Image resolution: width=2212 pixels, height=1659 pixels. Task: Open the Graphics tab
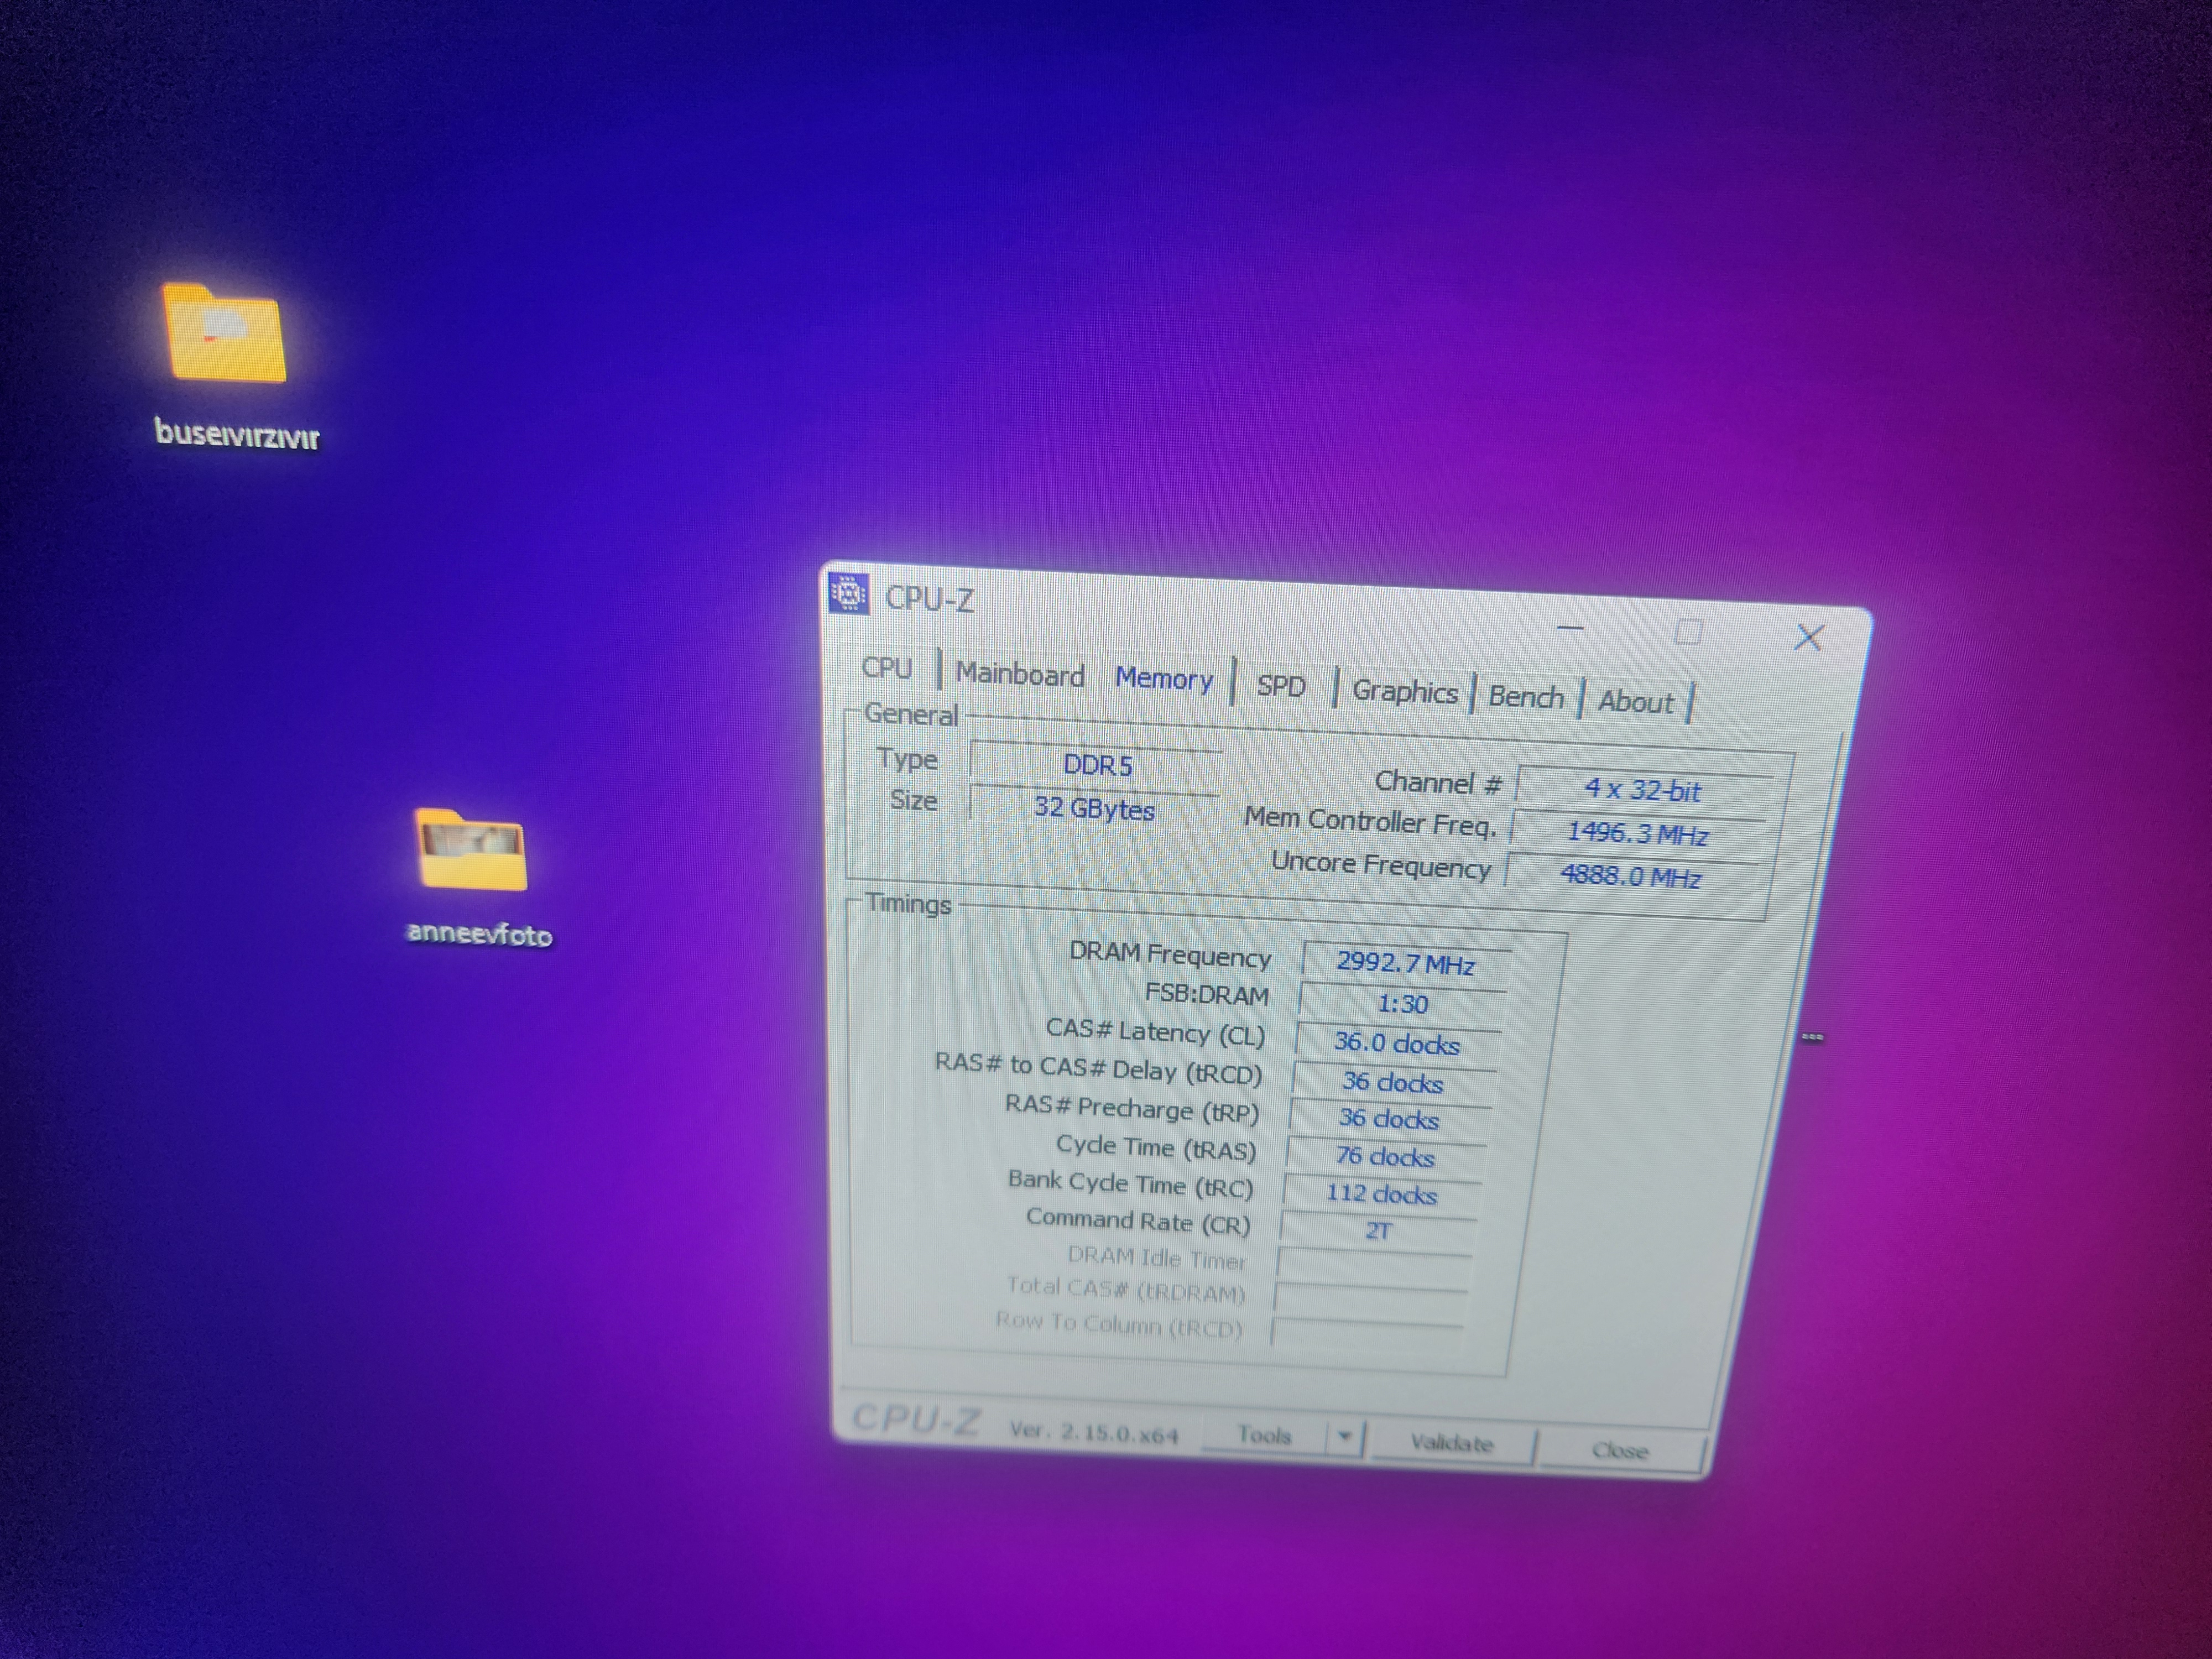click(1404, 691)
